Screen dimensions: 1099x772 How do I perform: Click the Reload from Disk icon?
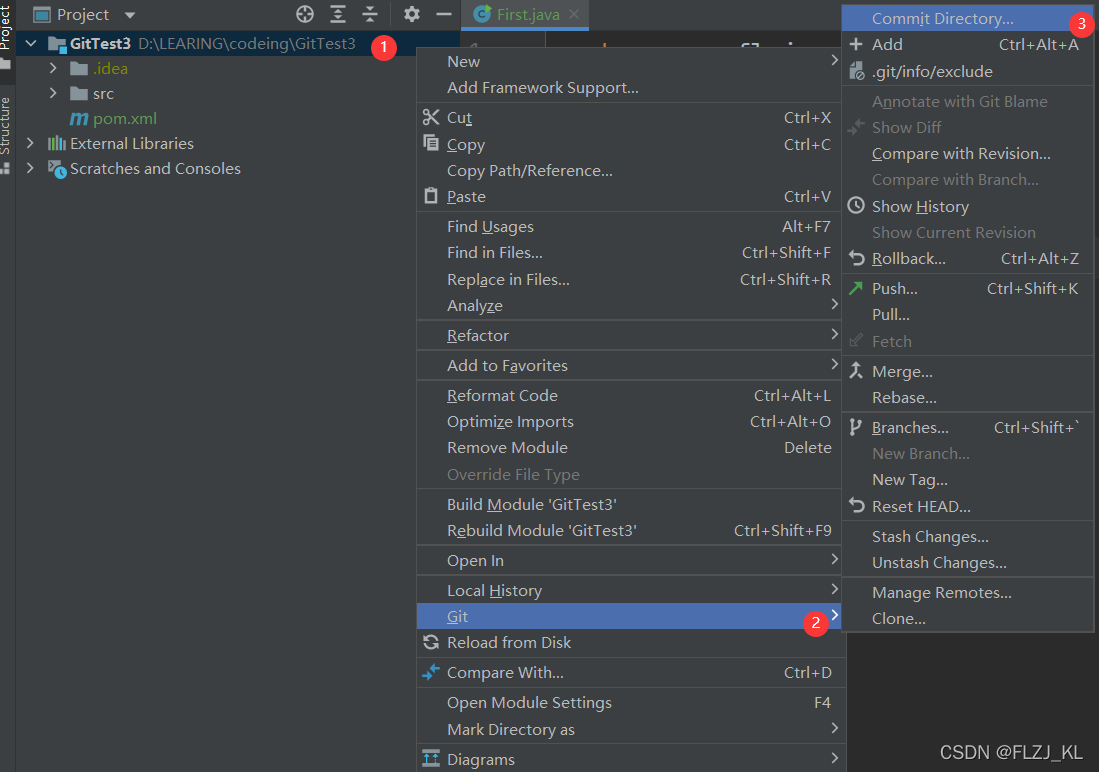[431, 642]
